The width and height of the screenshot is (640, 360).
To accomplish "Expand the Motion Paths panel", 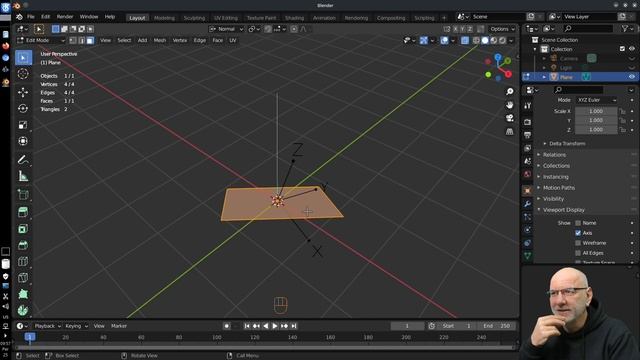I will click(558, 188).
